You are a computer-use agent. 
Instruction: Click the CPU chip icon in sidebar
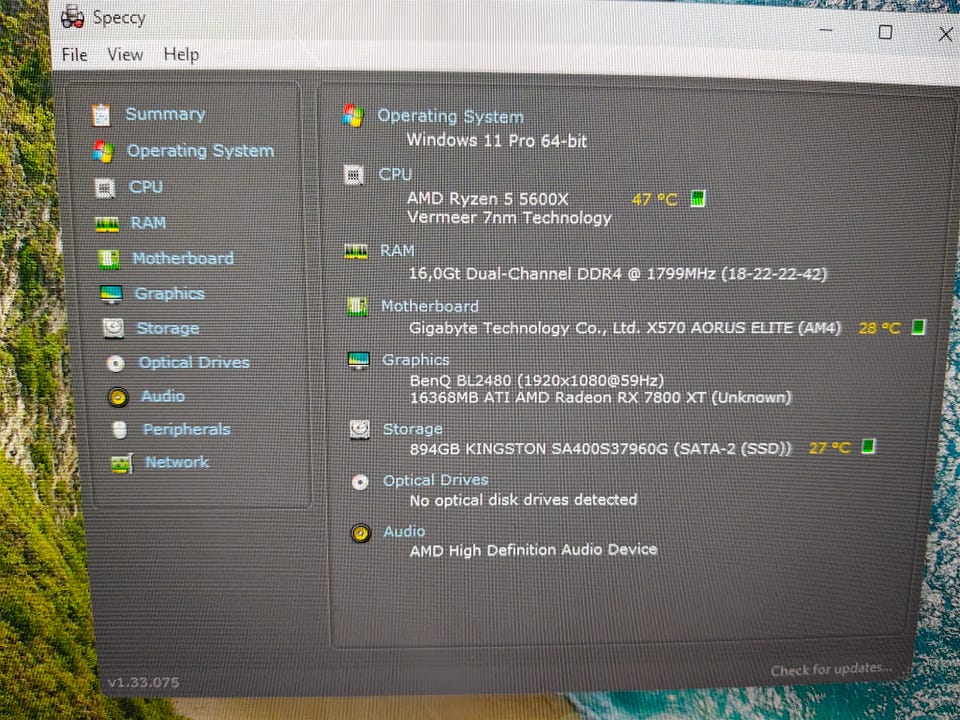(105, 187)
